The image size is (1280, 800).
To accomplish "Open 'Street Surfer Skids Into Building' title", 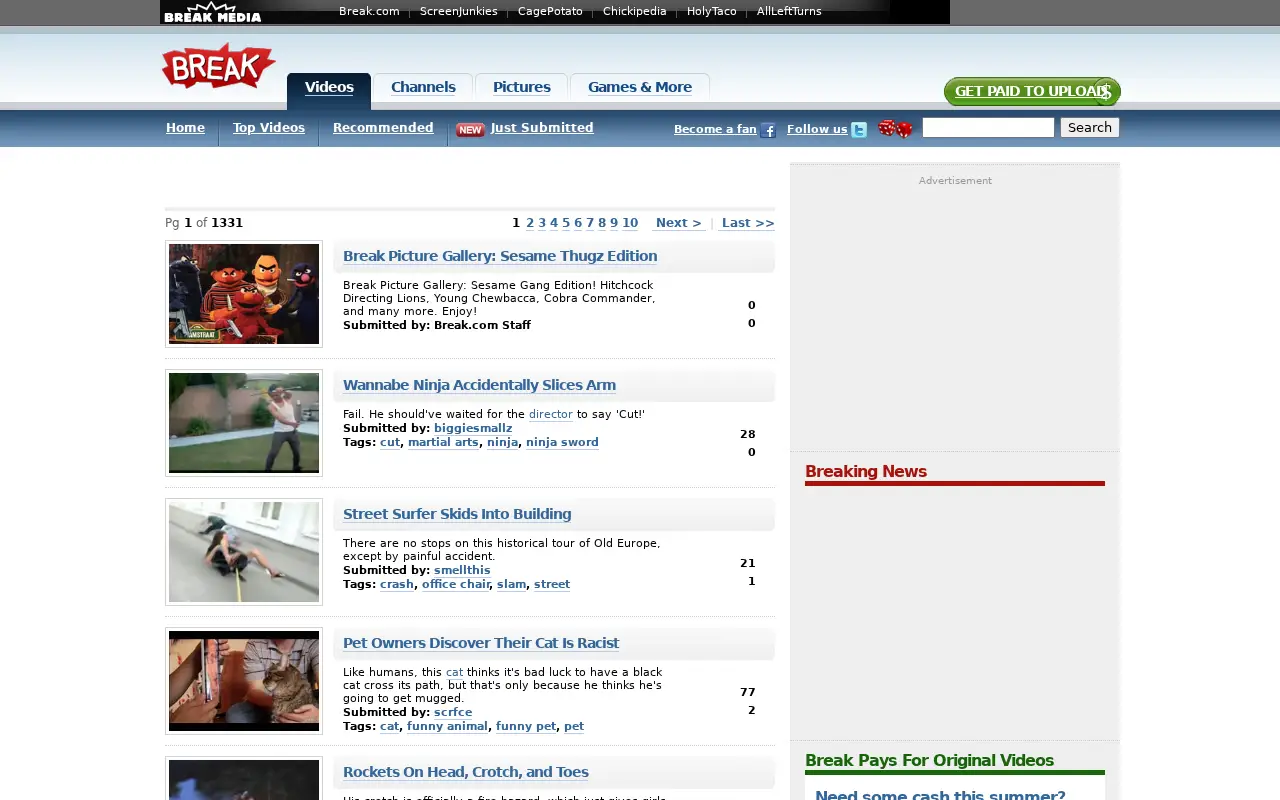I will (x=457, y=514).
